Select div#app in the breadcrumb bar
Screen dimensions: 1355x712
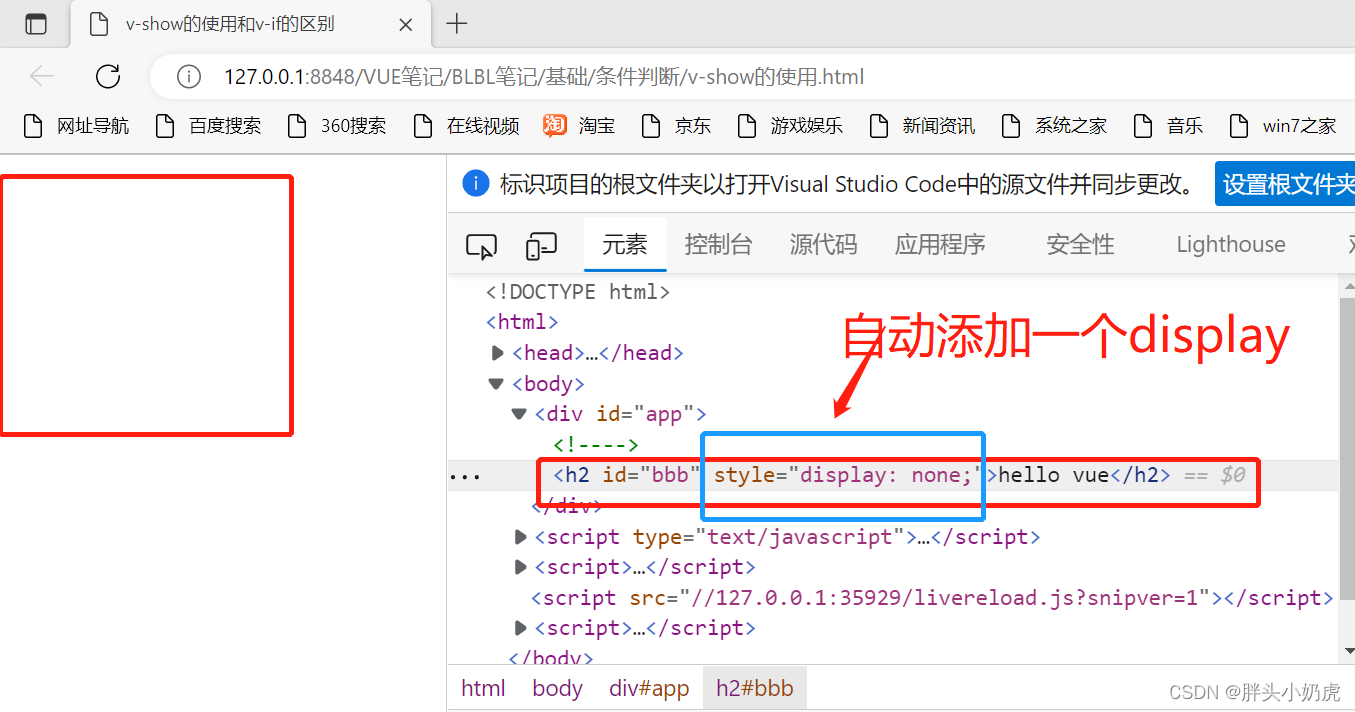click(648, 688)
